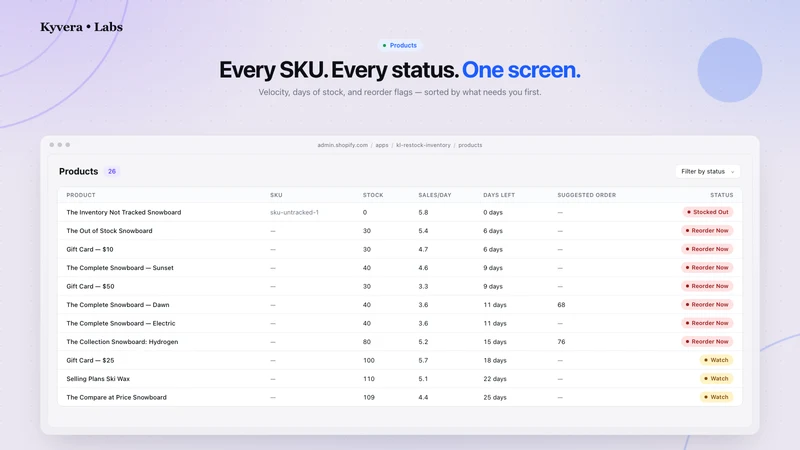Viewport: 800px width, 450px height.
Task: Click suggested order value 68
Action: pos(561,305)
